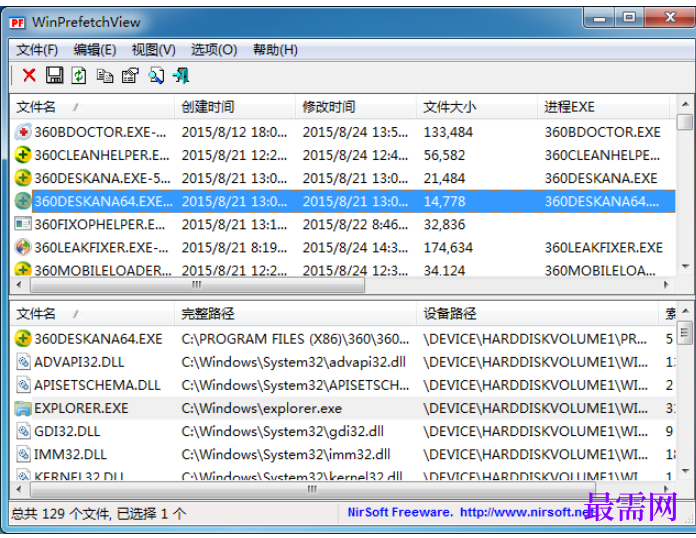
Task: Open the 选项(O) menu
Action: [214, 50]
